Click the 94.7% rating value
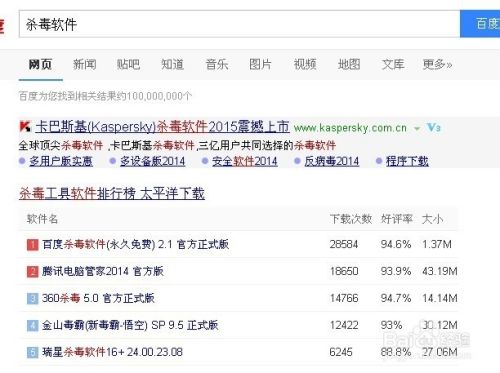Screen dimensions: 500x373 [396, 298]
